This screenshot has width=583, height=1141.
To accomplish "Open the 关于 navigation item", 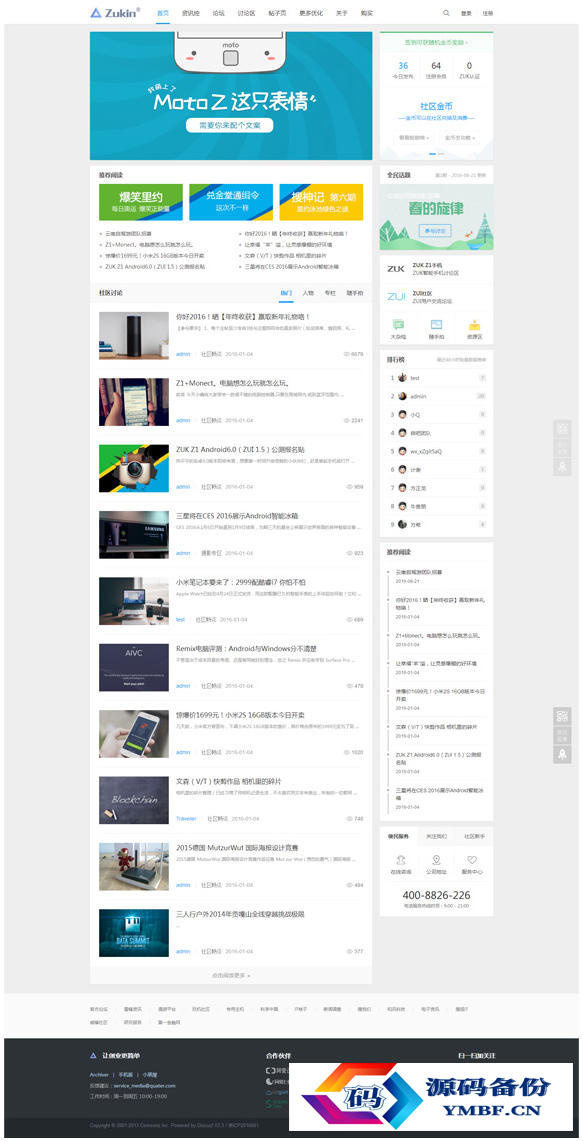I will tap(342, 13).
